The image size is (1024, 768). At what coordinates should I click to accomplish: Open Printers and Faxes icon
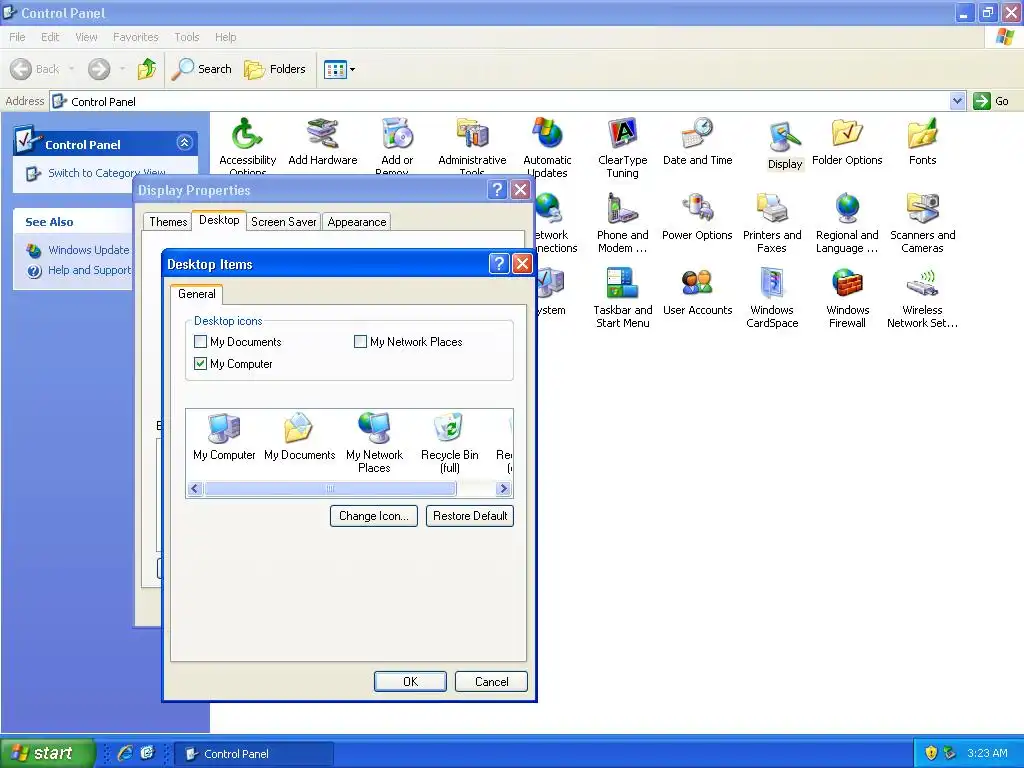[x=772, y=223]
